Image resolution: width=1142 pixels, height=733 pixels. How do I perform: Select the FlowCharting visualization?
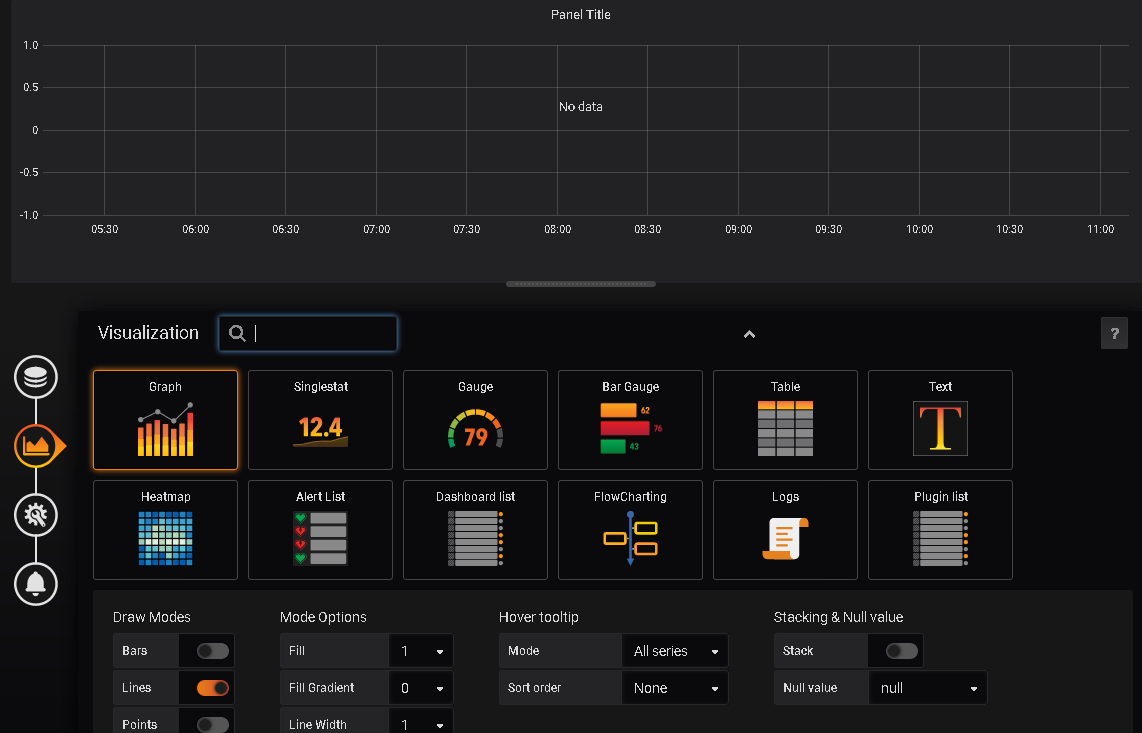click(630, 530)
